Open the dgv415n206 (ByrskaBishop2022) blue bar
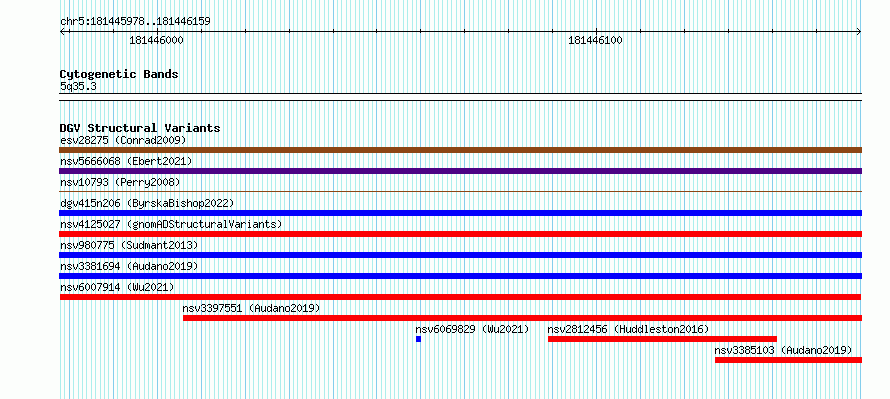 [x=460, y=213]
